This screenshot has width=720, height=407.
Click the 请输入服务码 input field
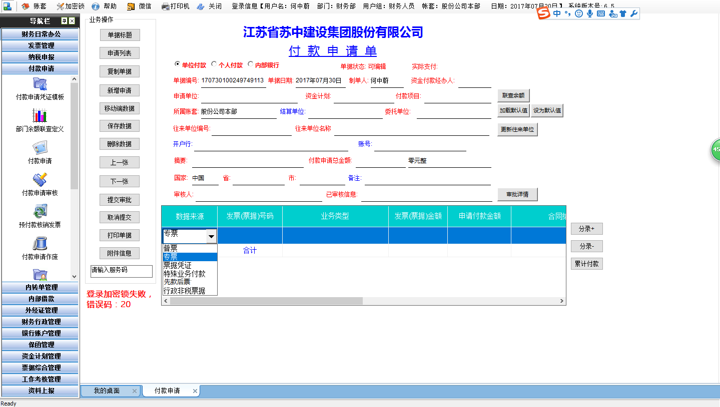tap(121, 271)
